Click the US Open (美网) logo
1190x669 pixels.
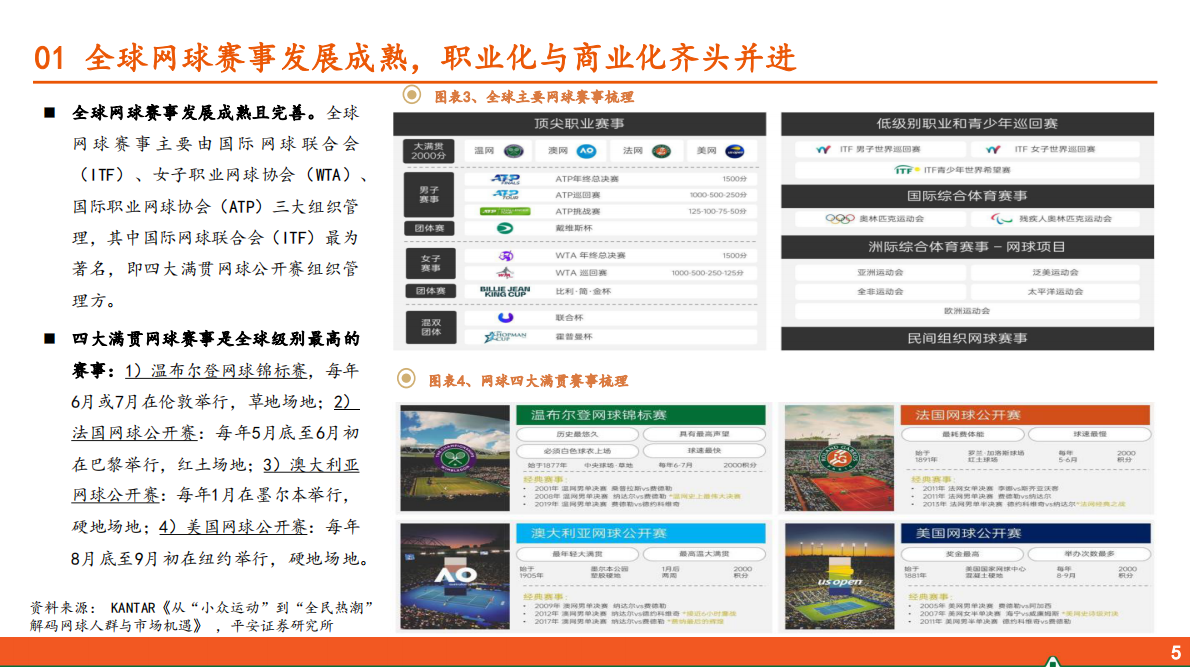(736, 151)
